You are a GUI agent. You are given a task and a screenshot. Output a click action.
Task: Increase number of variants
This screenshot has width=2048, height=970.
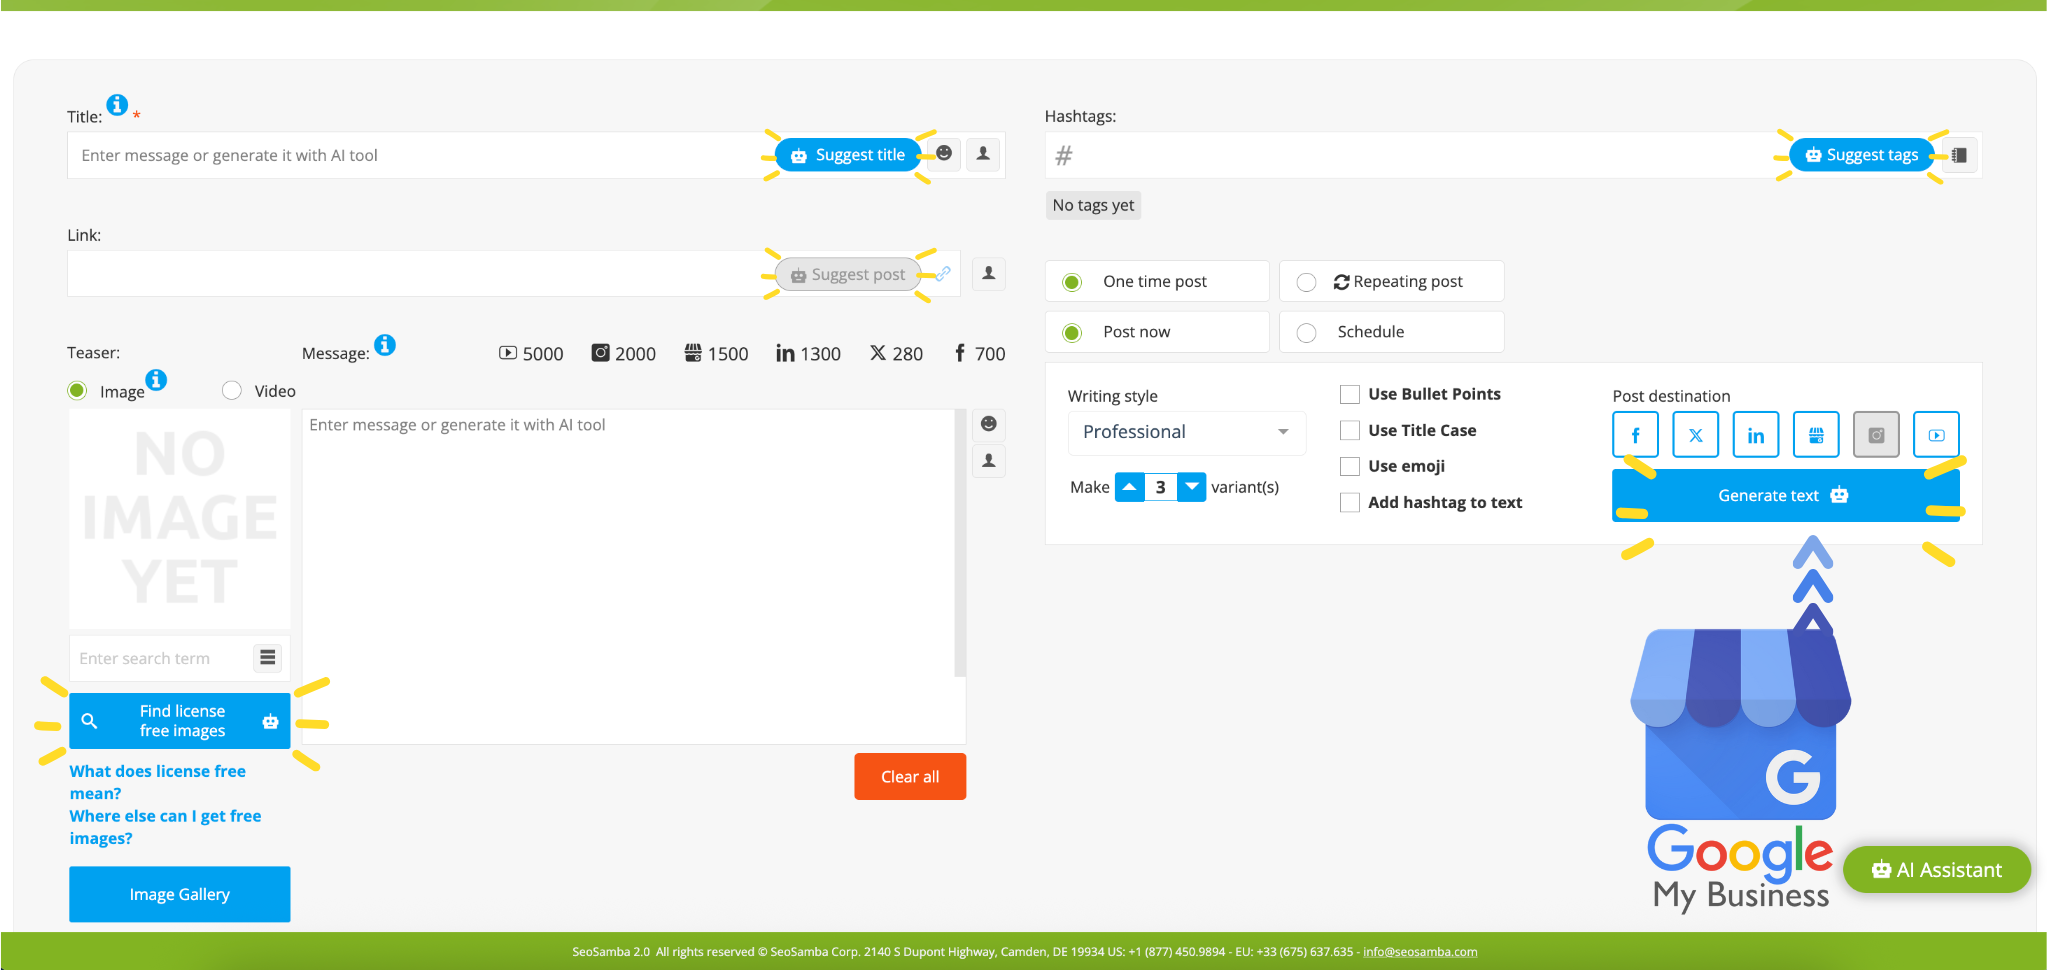point(1130,487)
